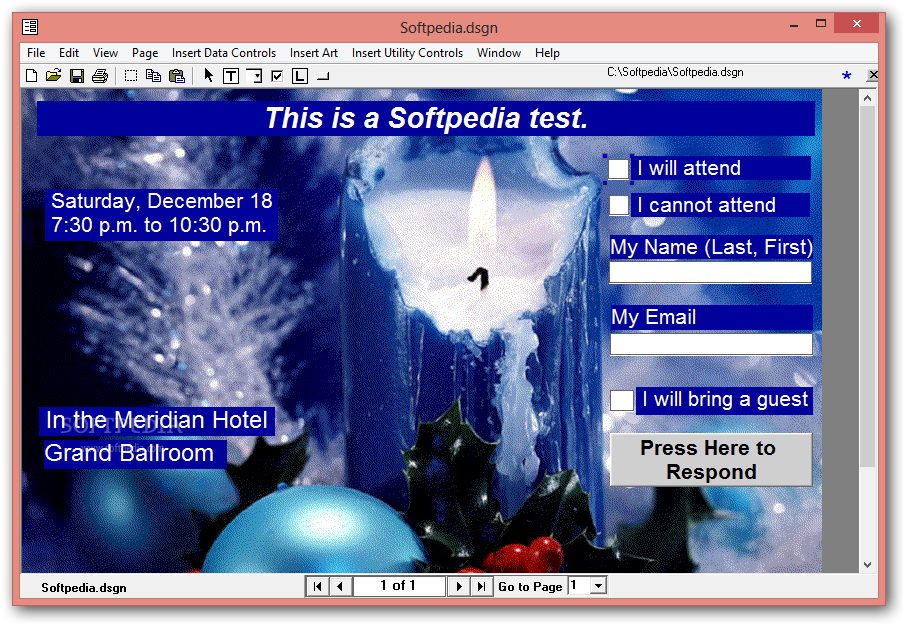Click the 'Go to Page' label

(x=530, y=587)
